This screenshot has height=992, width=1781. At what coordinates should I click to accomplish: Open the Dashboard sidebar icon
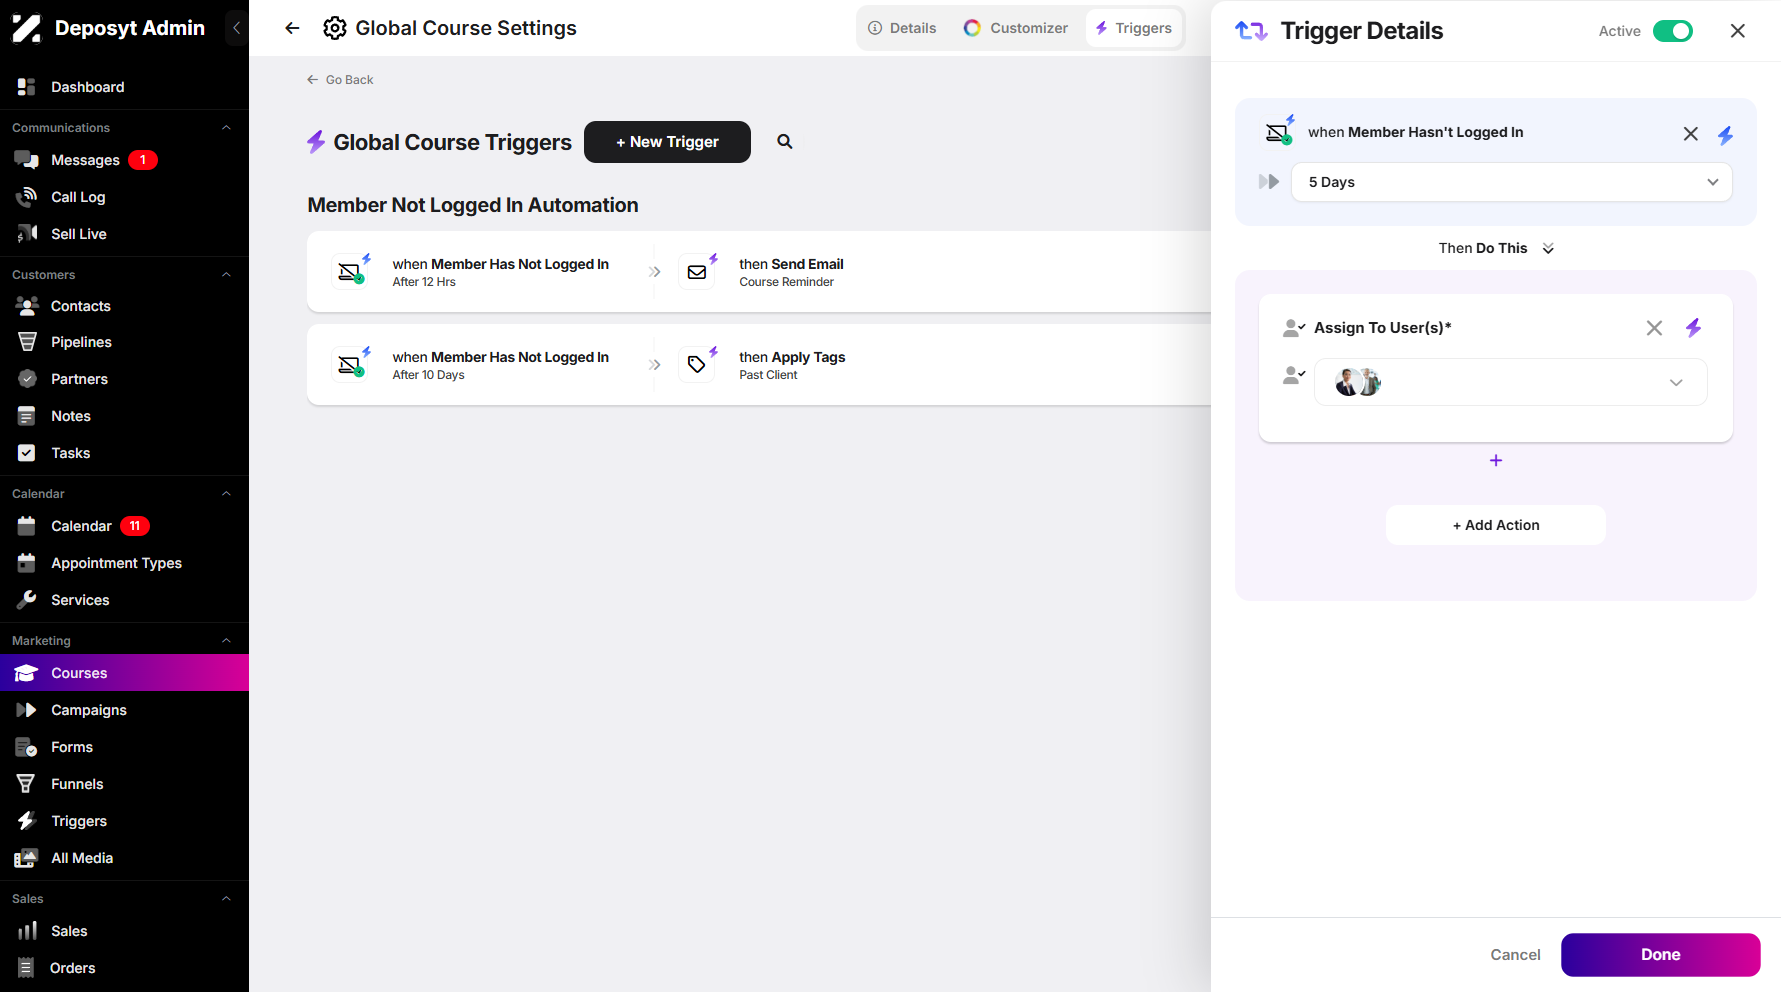[27, 87]
